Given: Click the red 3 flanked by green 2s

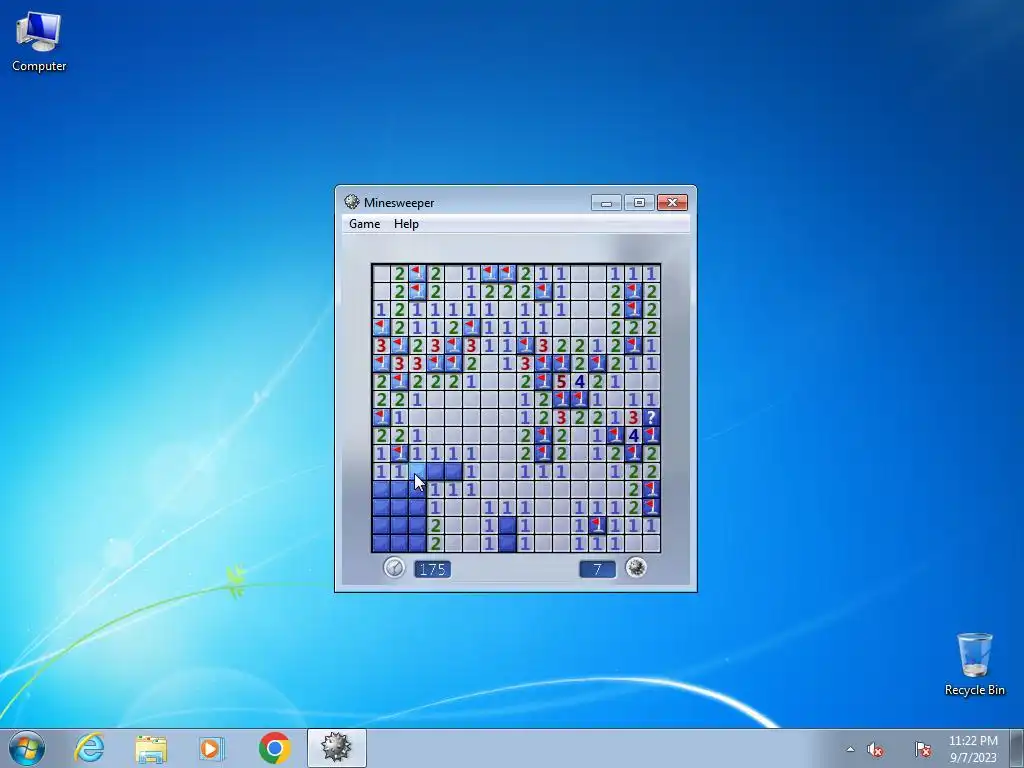Looking at the screenshot, I should [x=561, y=417].
